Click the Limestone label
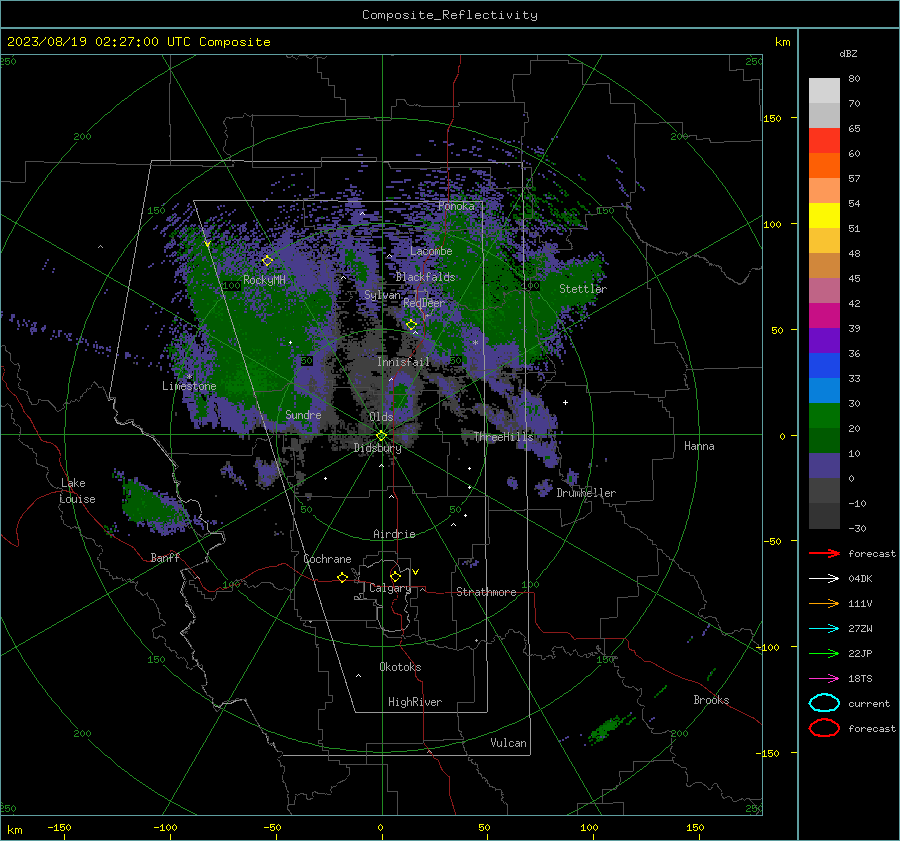Screen dimensions: 900x841 (189, 386)
